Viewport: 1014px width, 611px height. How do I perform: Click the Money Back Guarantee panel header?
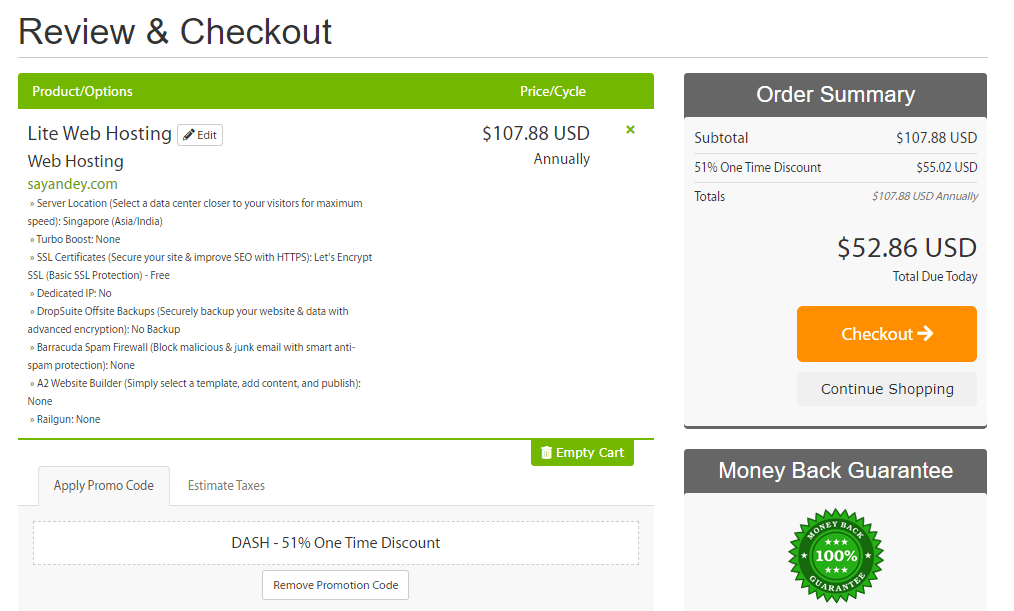tap(836, 471)
